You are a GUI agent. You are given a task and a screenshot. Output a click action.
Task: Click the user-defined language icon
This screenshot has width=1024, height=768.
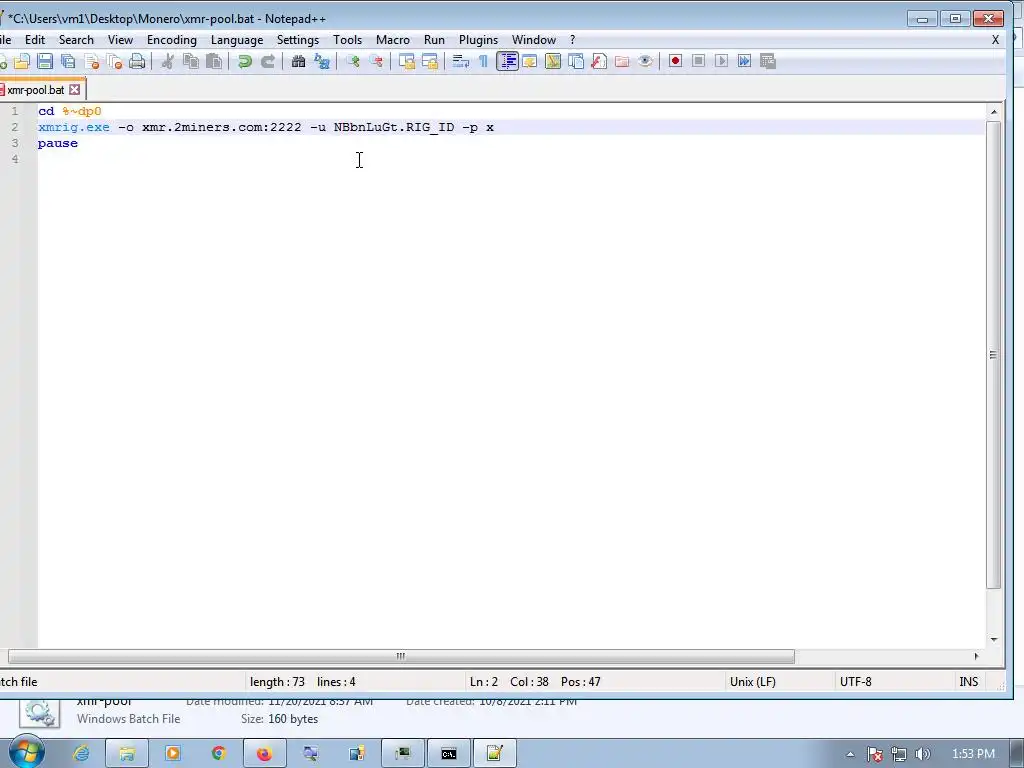click(x=530, y=61)
